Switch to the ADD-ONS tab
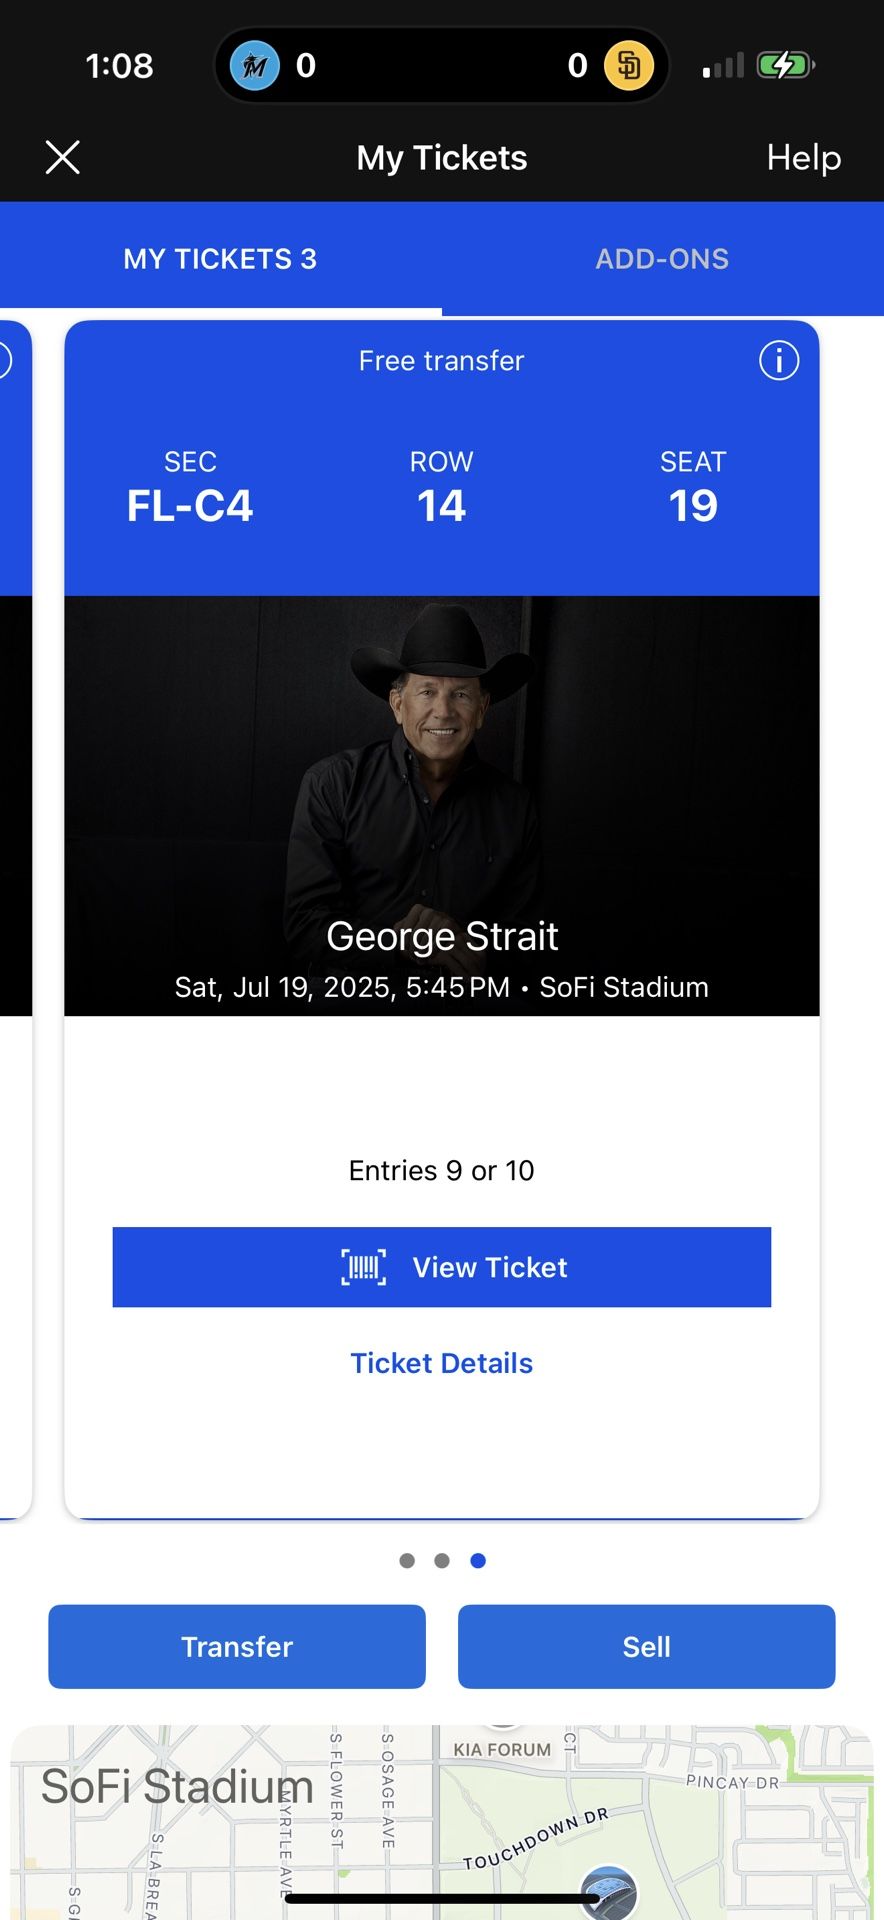 pyautogui.click(x=662, y=259)
